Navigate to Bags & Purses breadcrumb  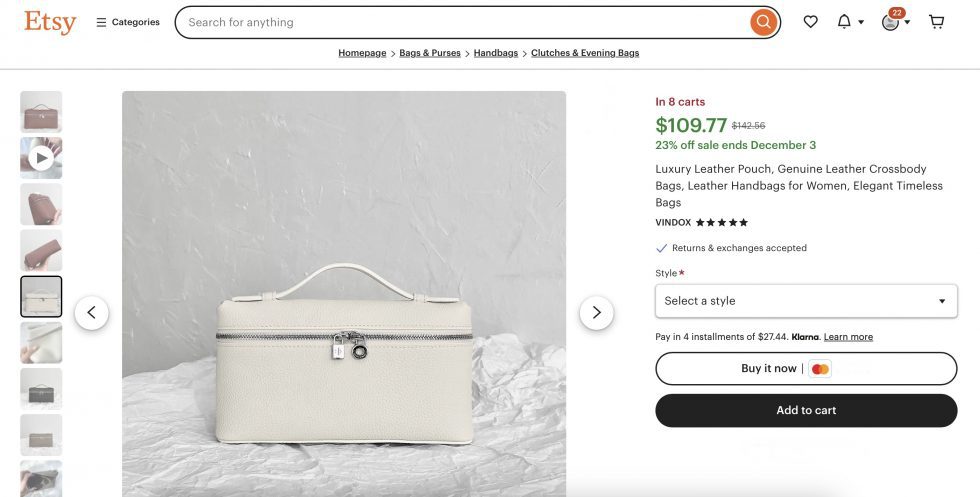point(430,53)
